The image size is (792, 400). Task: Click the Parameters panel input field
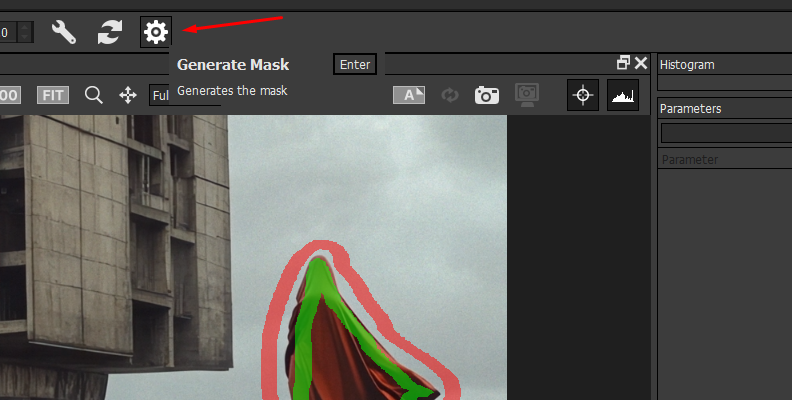[726, 133]
